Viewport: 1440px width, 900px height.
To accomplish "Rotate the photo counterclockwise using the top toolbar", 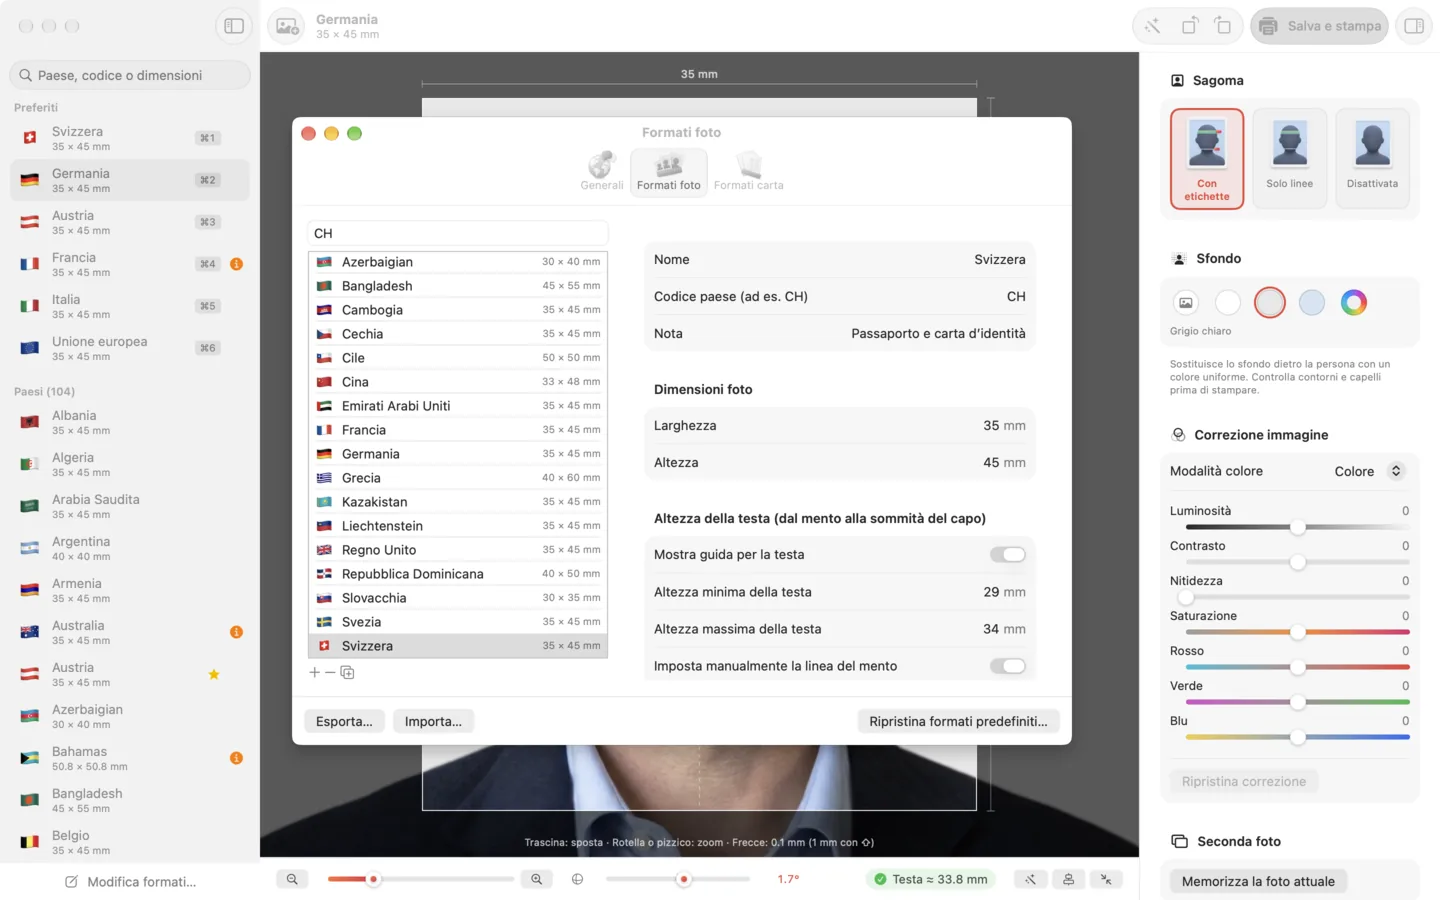I will (1189, 26).
